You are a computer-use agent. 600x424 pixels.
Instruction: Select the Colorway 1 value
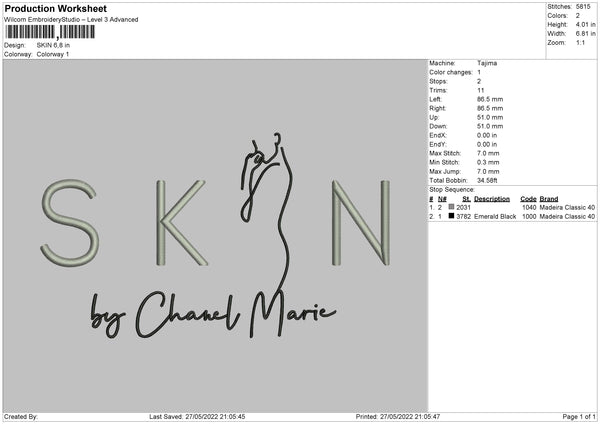pyautogui.click(x=53, y=54)
